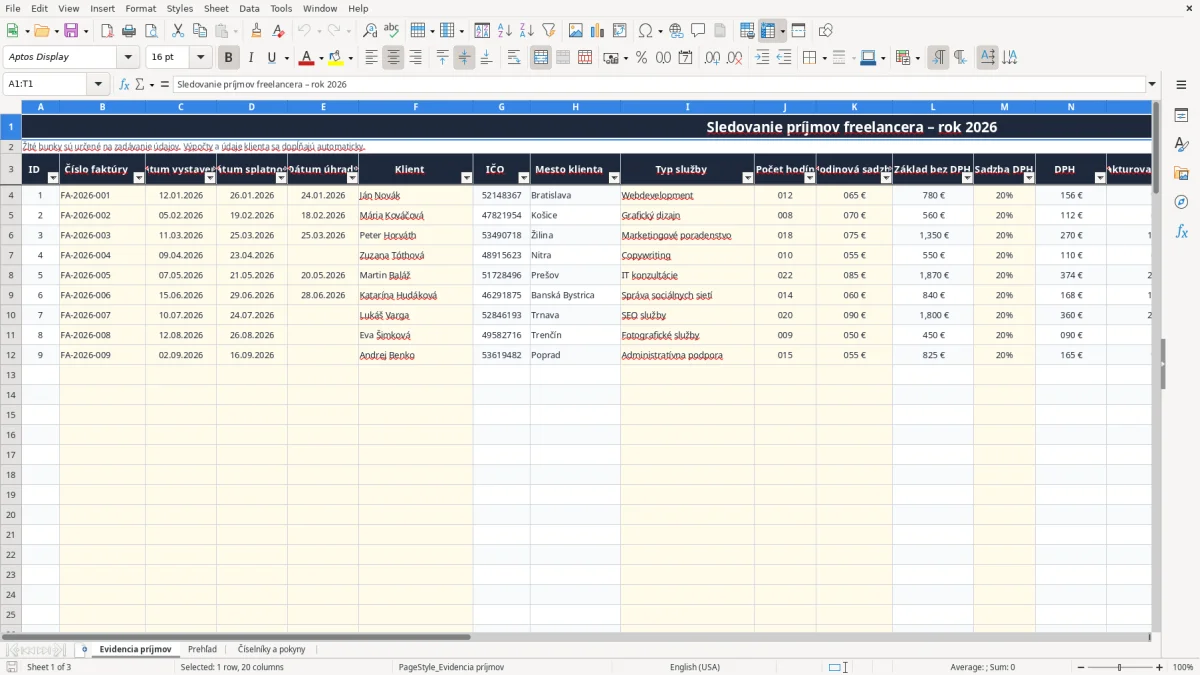Switch to the Prehľad sheet tab
Image resolution: width=1200 pixels, height=675 pixels.
click(x=202, y=650)
